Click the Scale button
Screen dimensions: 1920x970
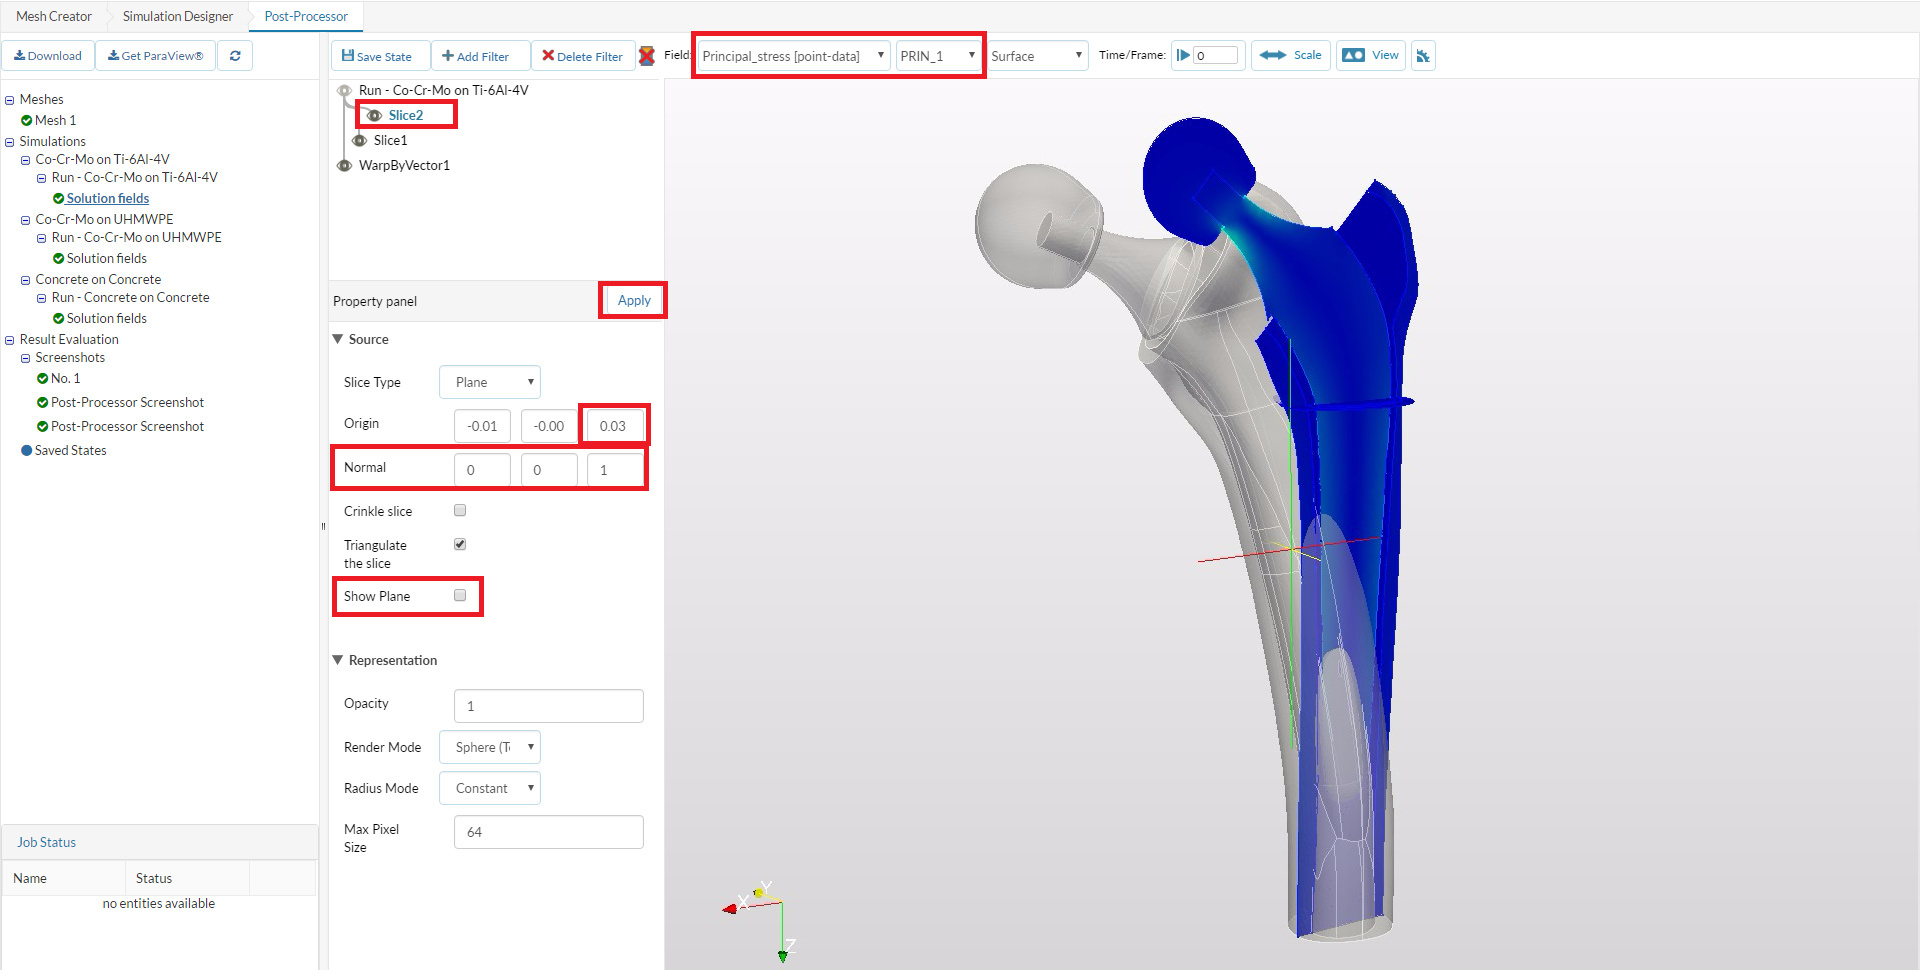click(x=1291, y=55)
